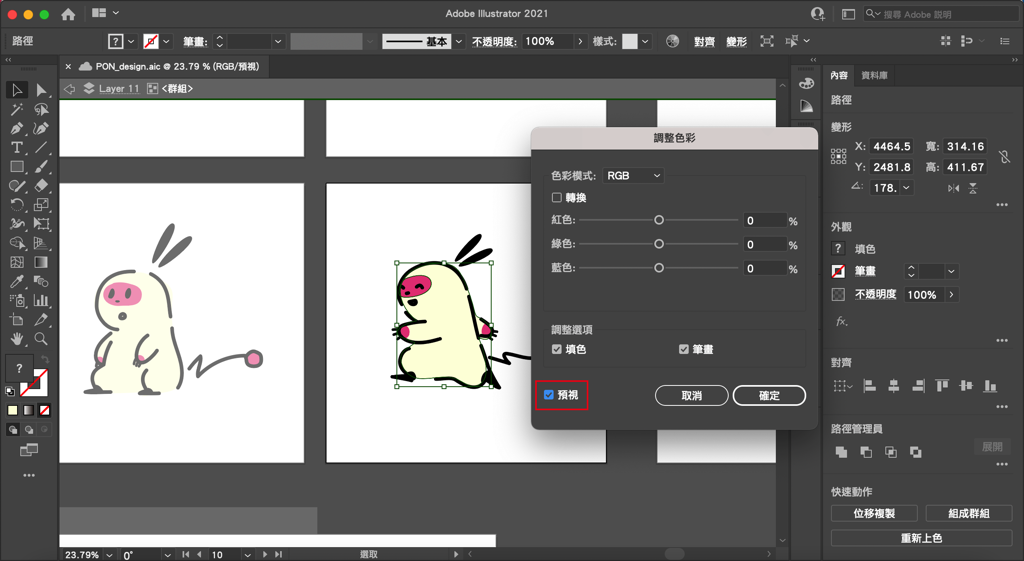Click the Home icon in top bar

(x=68, y=14)
